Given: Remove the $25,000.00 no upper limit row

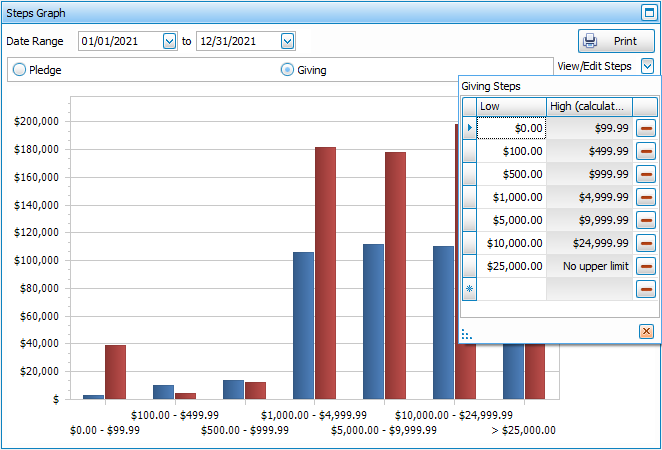Looking at the screenshot, I should [646, 266].
